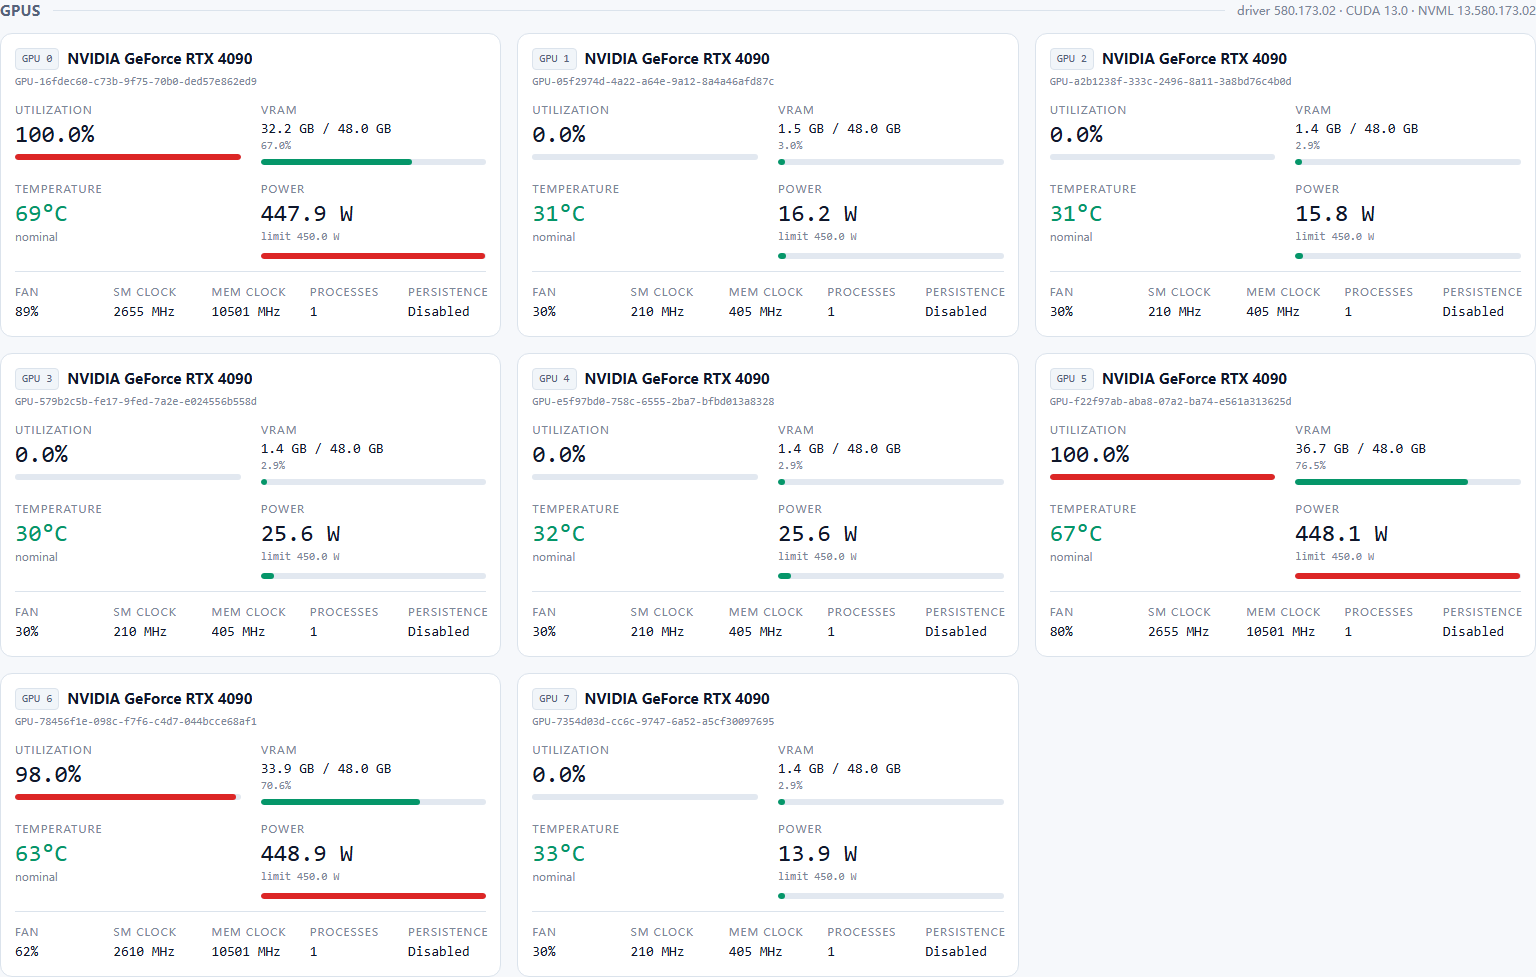Click GPU 1 VRAM percentage 3.0%
This screenshot has width=1536, height=977.
[x=790, y=146]
